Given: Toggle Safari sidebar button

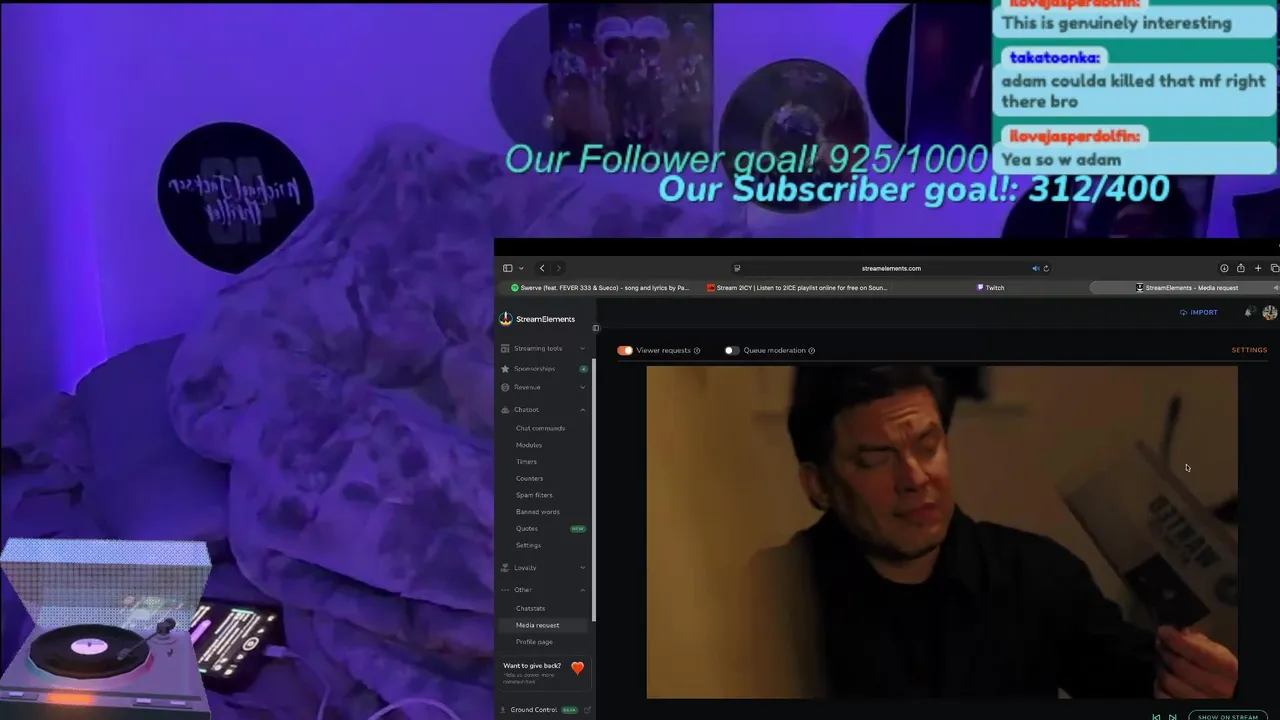Looking at the screenshot, I should (x=507, y=268).
